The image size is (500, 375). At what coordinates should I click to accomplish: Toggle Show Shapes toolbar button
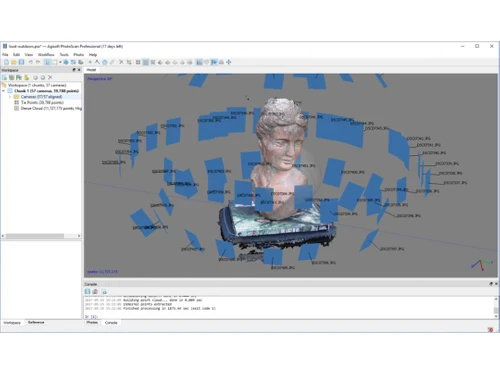click(x=221, y=62)
